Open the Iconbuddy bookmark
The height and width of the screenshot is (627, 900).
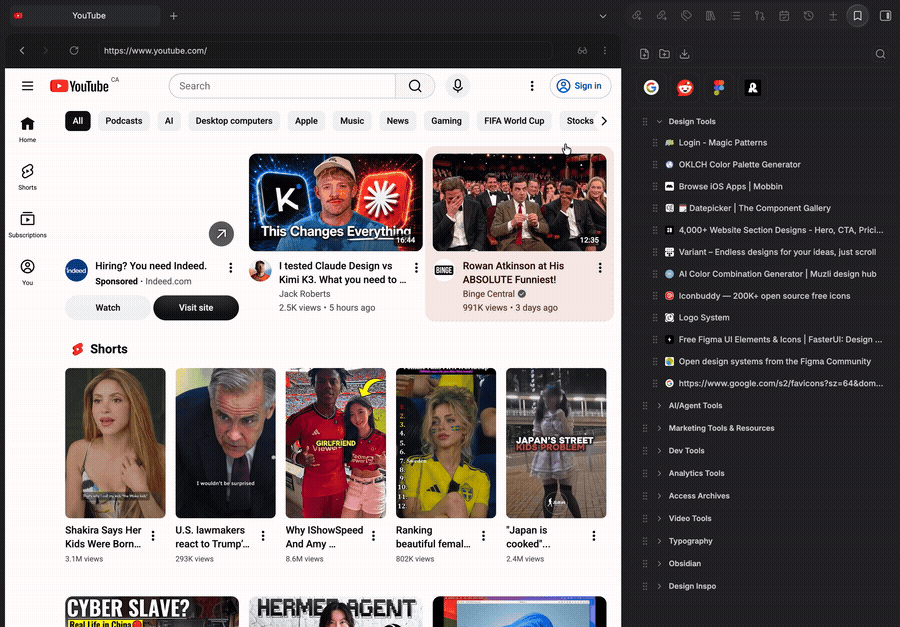(x=764, y=296)
